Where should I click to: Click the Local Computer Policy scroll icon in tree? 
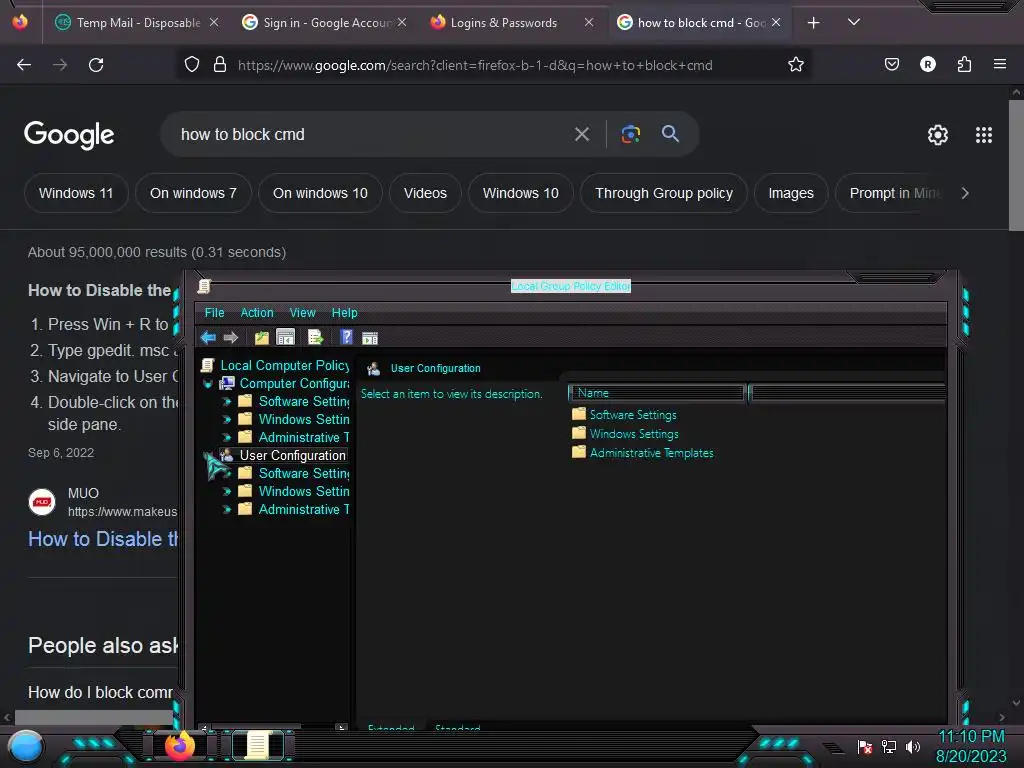(208, 365)
